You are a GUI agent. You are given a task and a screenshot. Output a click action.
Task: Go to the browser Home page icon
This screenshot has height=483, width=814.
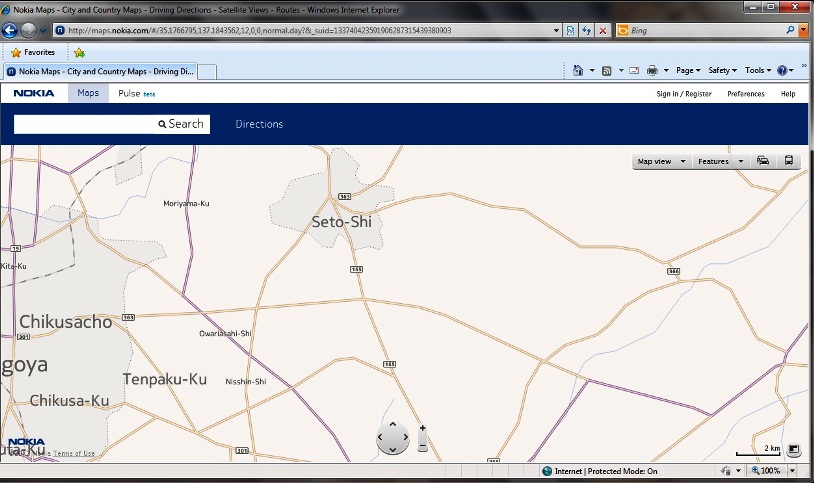578,70
